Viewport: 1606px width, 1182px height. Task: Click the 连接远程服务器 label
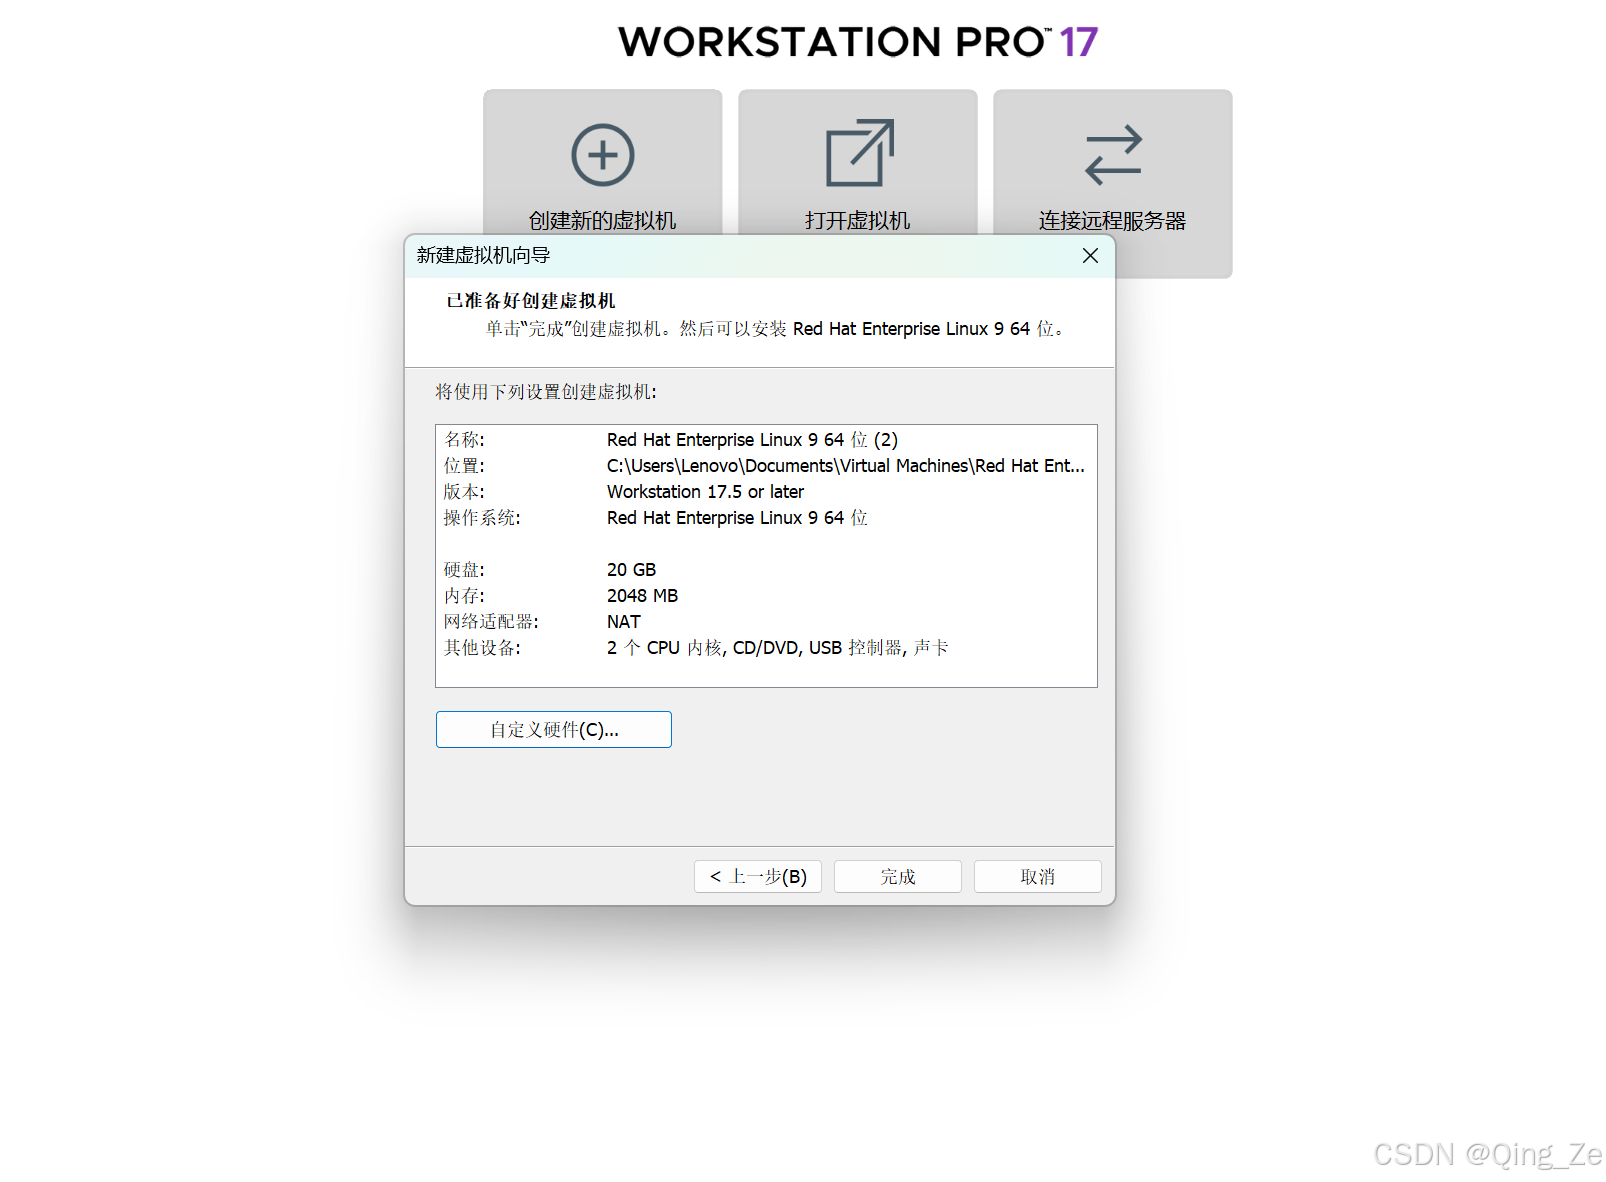pyautogui.click(x=1113, y=221)
